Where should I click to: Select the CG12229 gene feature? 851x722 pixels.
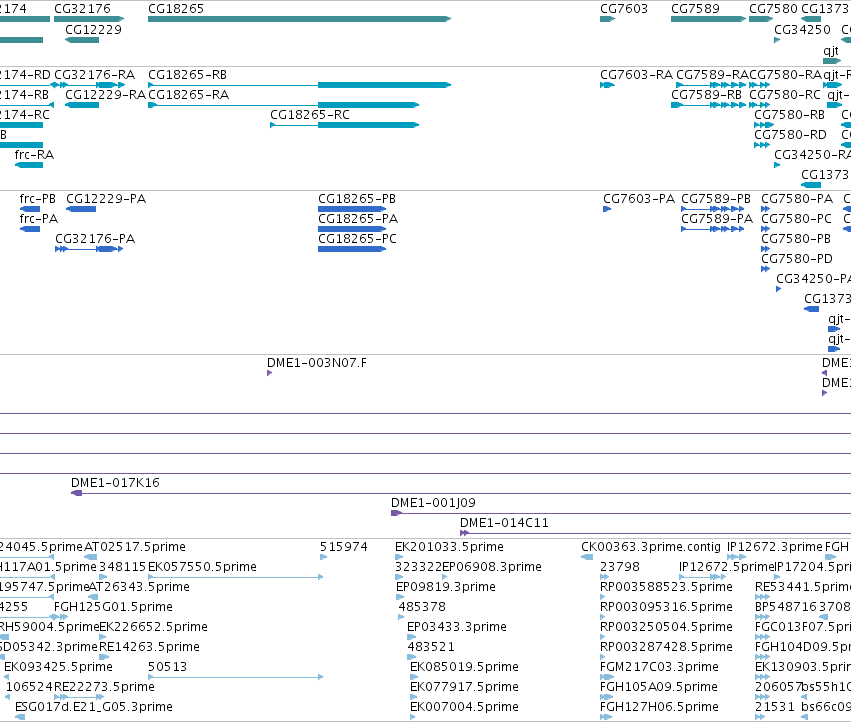tap(82, 40)
